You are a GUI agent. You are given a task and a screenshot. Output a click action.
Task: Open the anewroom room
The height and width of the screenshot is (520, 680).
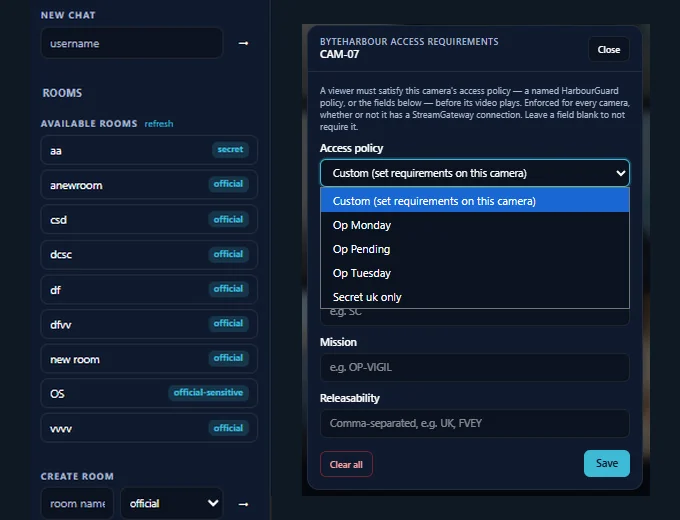(149, 185)
